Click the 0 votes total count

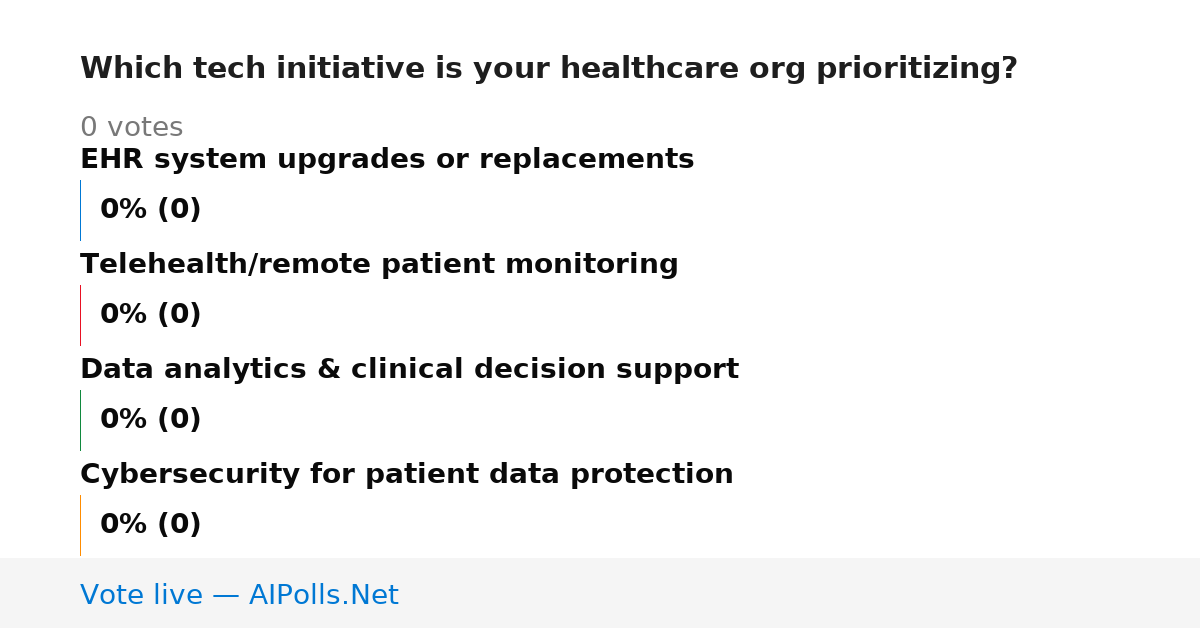(x=131, y=128)
